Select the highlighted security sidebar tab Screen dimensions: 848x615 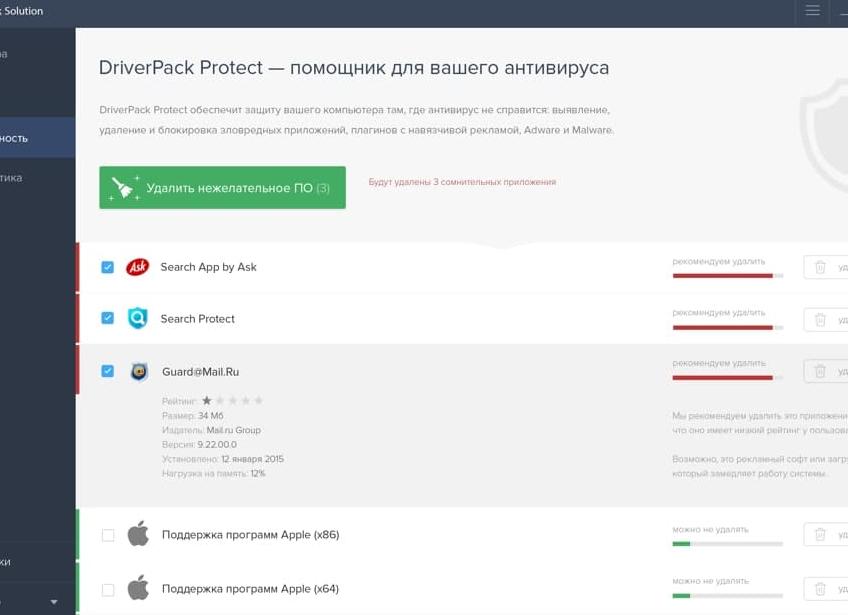[37, 137]
